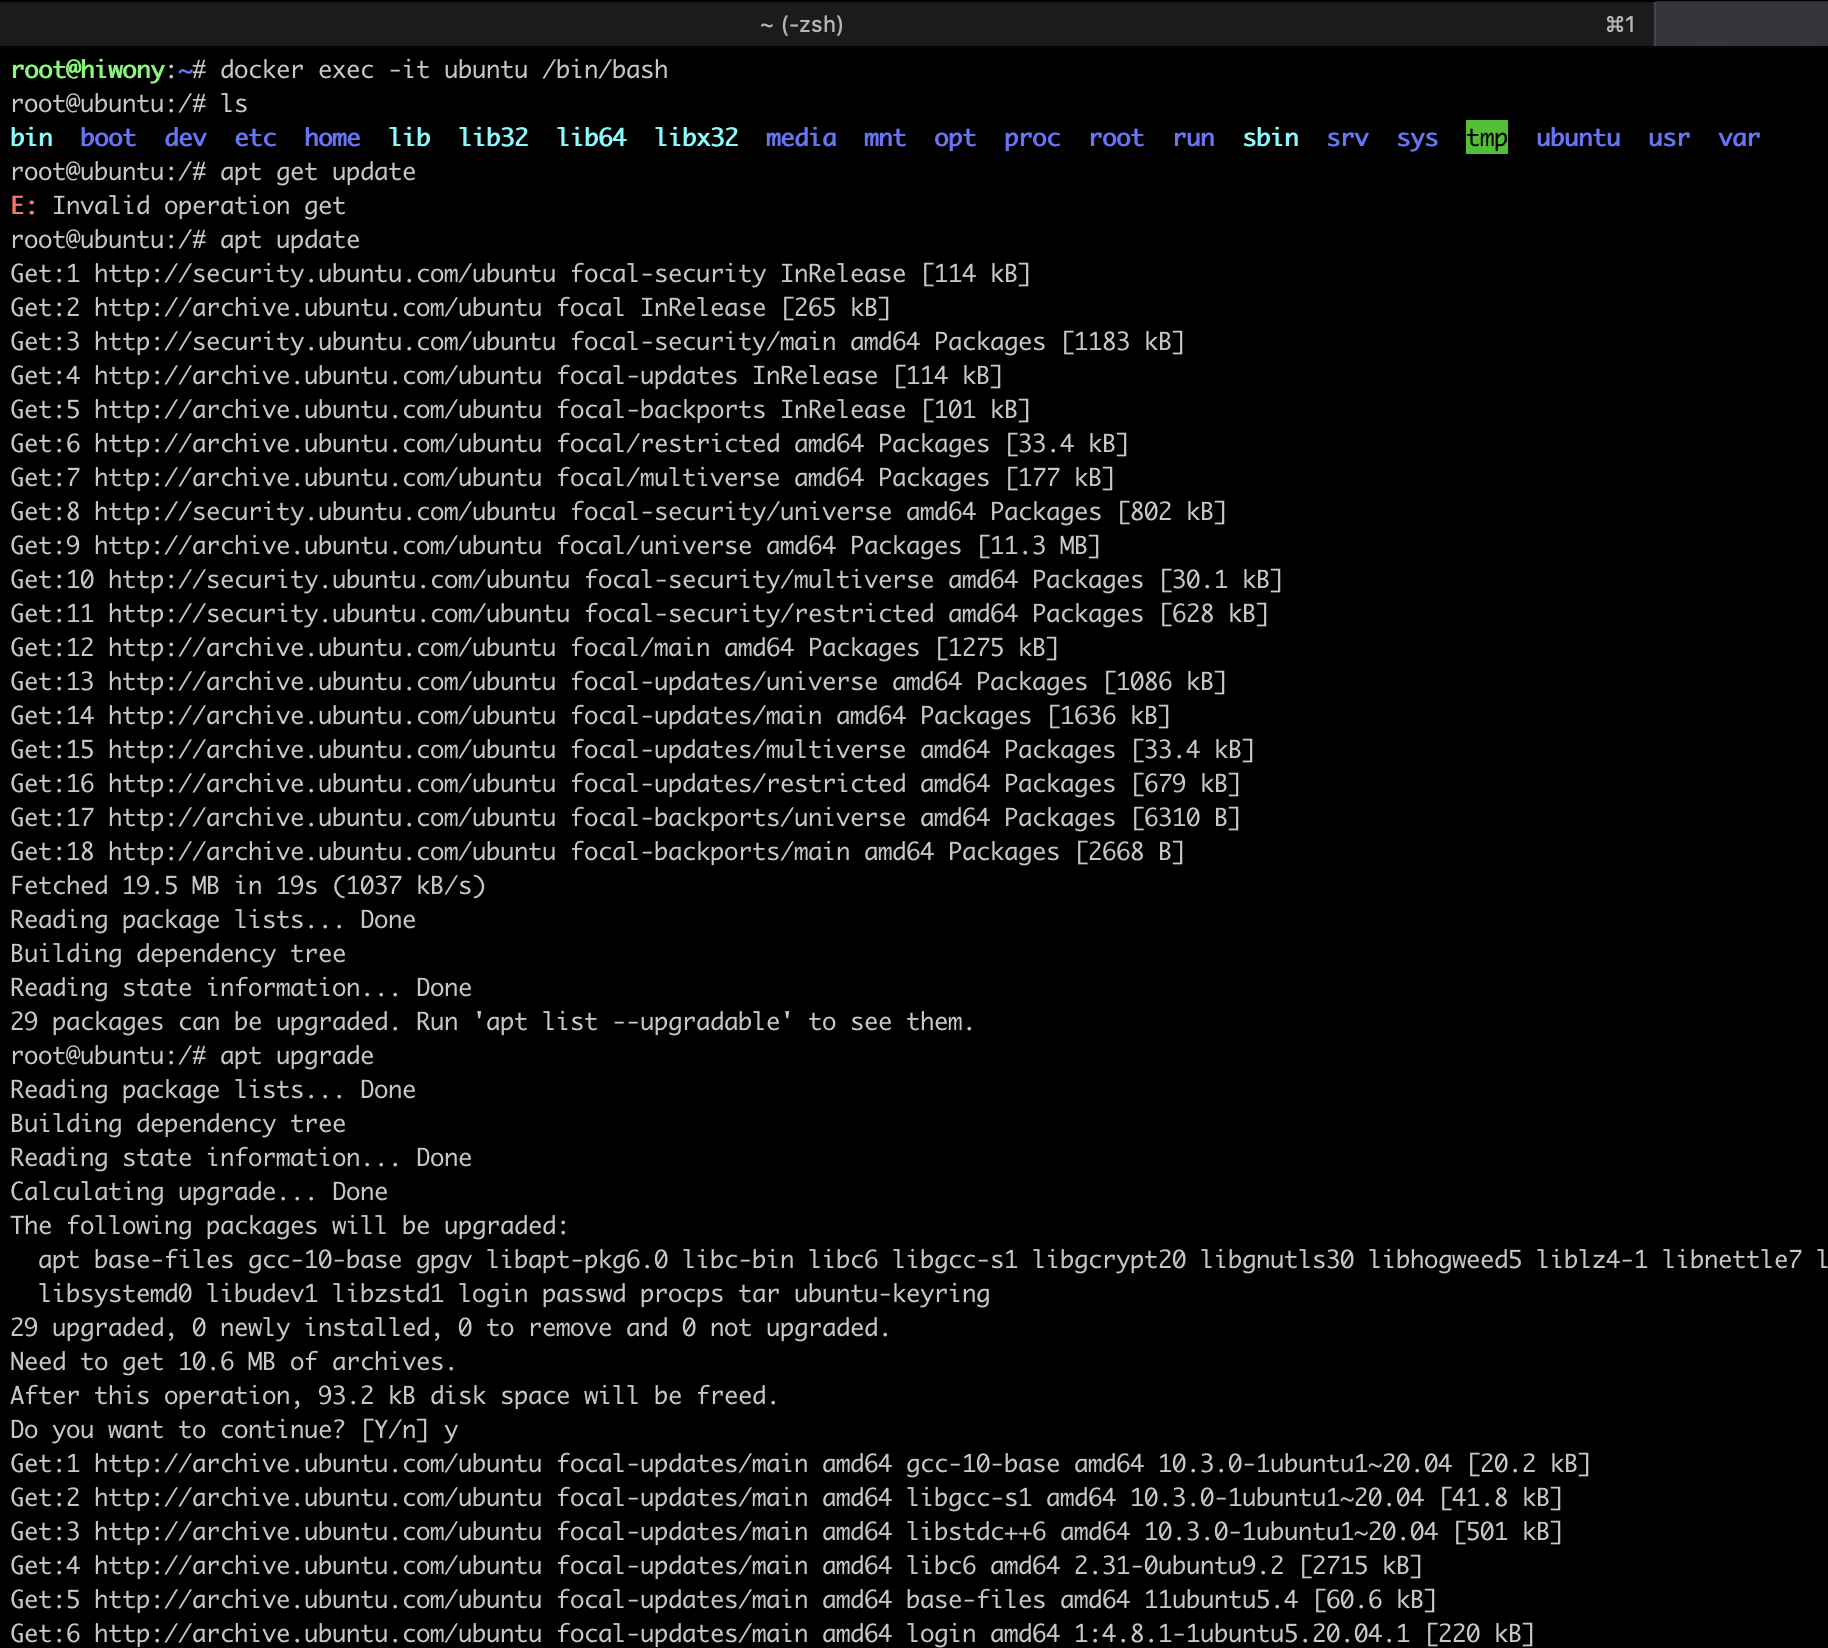Click the Get:2 focal InRelease line
The image size is (1828, 1648).
tap(450, 308)
